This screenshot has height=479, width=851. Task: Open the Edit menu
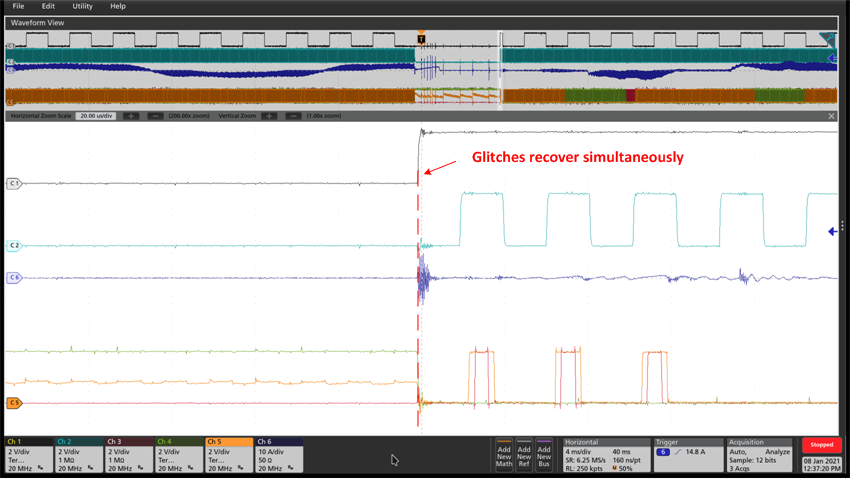[48, 6]
